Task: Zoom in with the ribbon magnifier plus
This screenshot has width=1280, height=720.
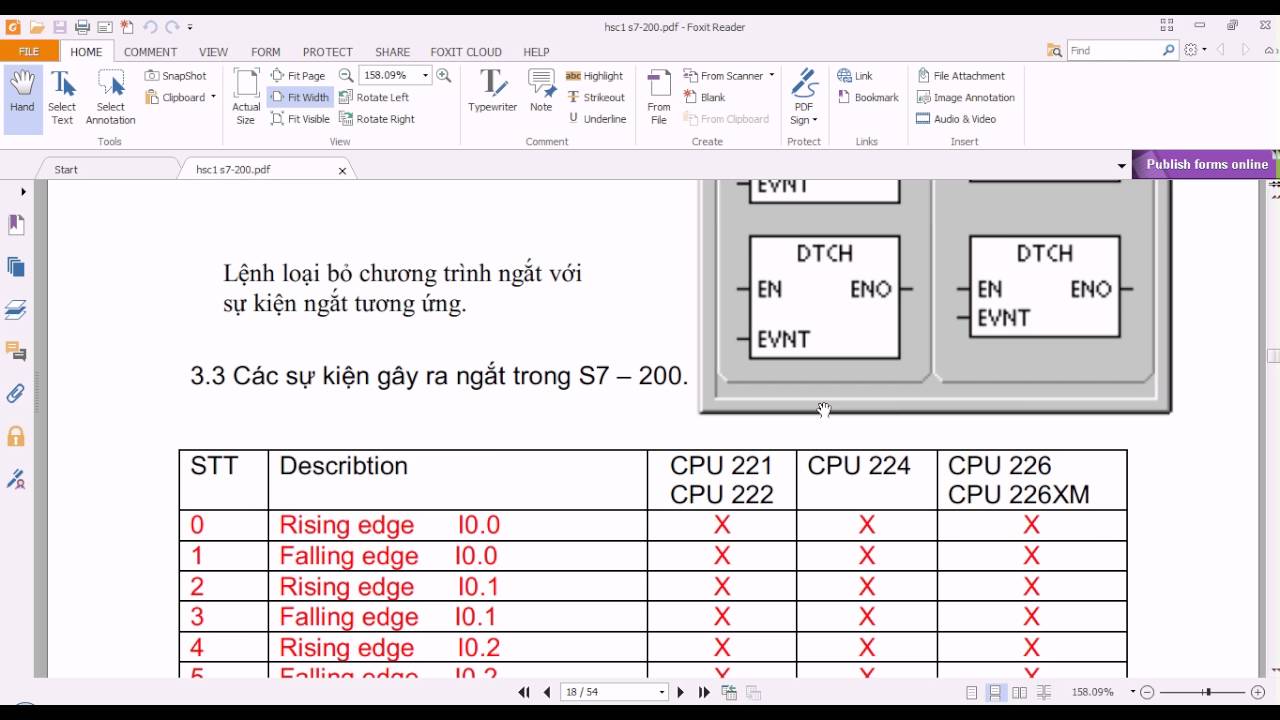Action: coord(443,76)
